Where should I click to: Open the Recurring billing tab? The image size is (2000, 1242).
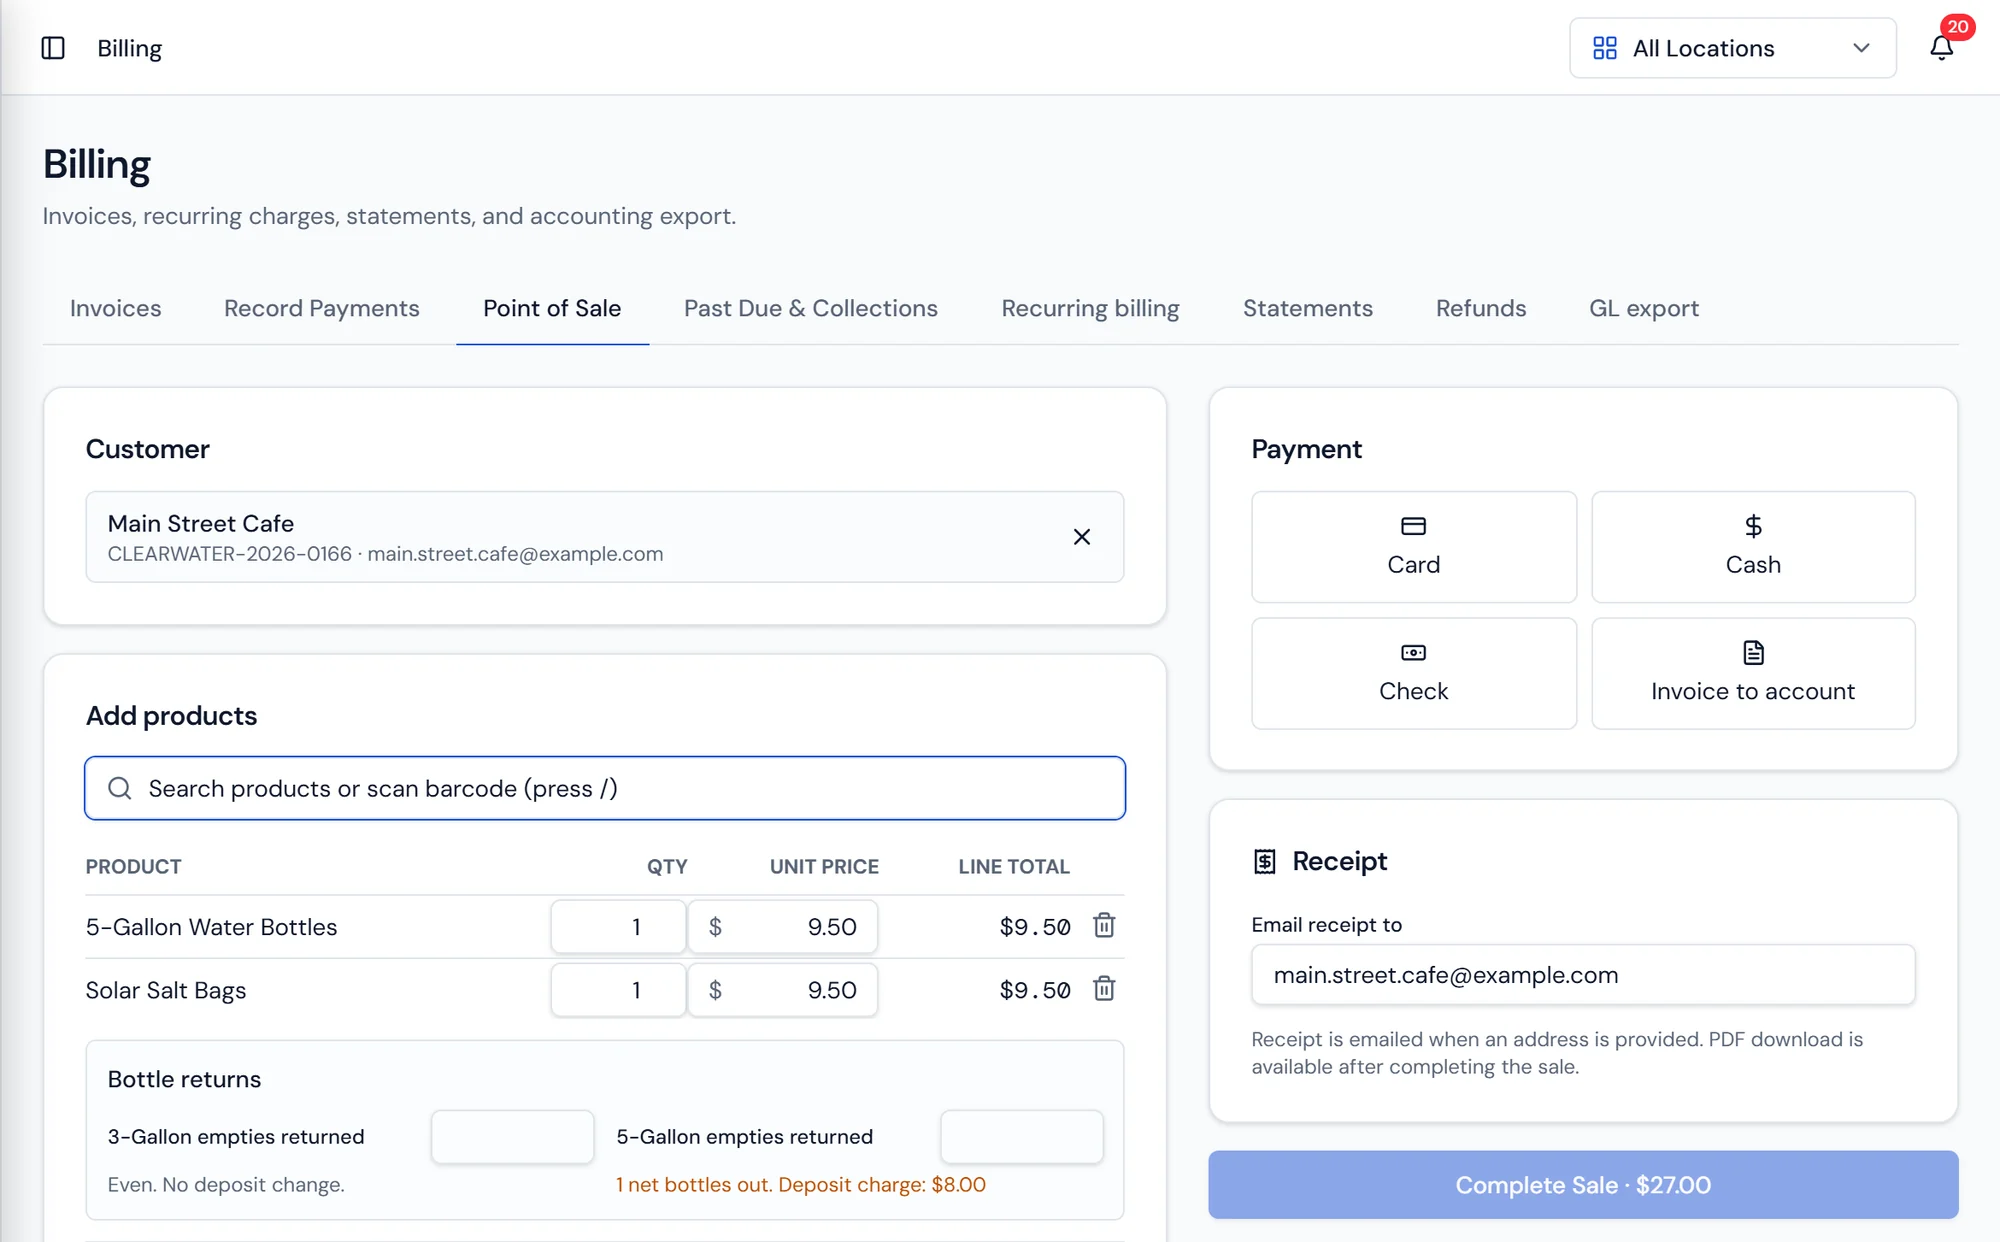[x=1090, y=308]
